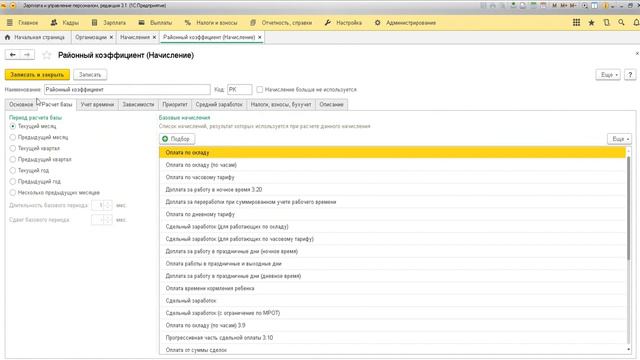Click the Подбор button
Image resolution: width=640 pixels, height=360 pixels.
pyautogui.click(x=177, y=139)
